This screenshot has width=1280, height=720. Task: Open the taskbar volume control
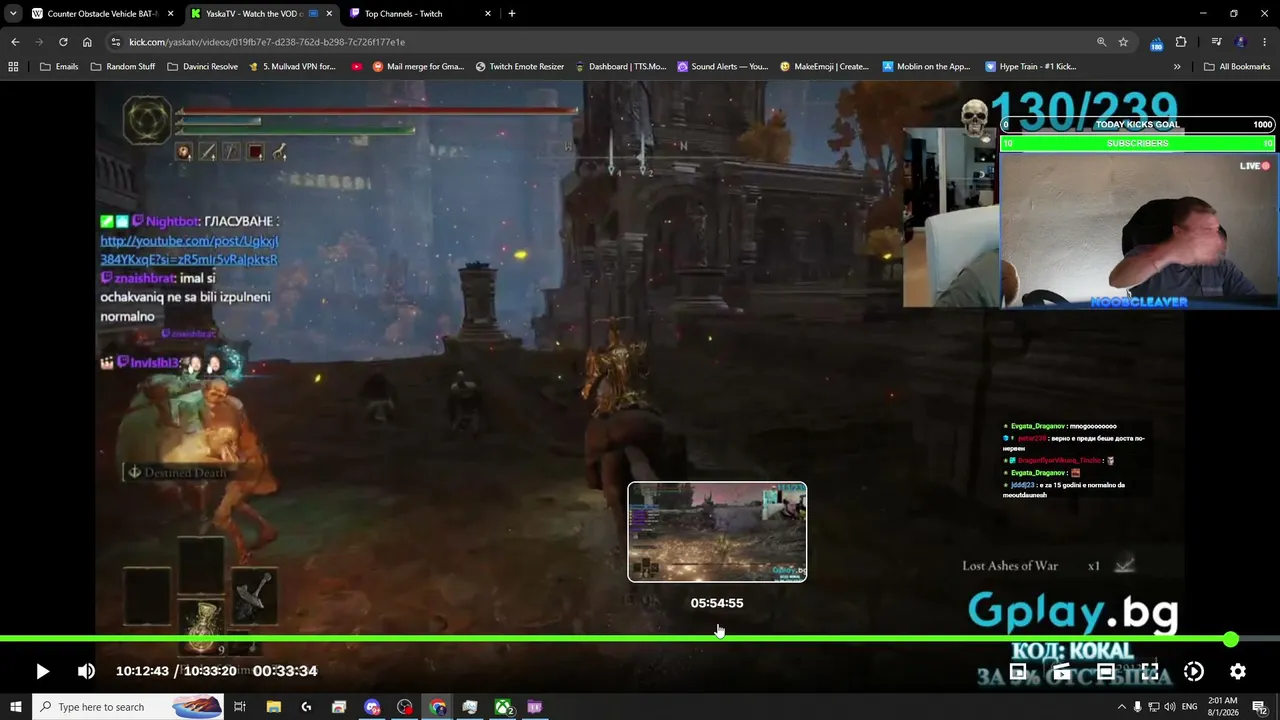(x=1170, y=707)
